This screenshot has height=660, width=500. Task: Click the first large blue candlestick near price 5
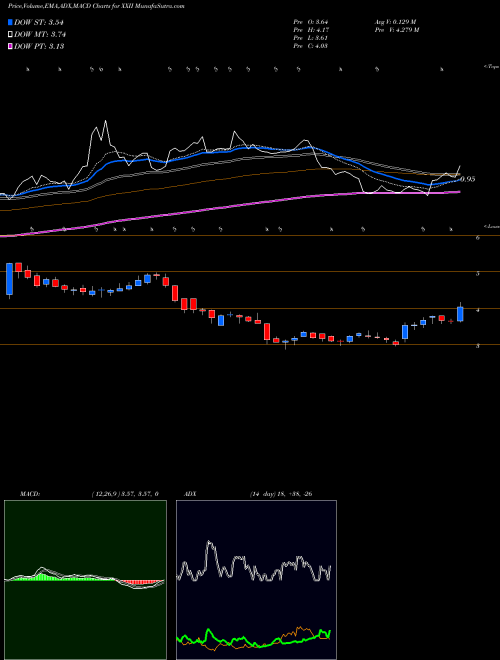point(9,279)
